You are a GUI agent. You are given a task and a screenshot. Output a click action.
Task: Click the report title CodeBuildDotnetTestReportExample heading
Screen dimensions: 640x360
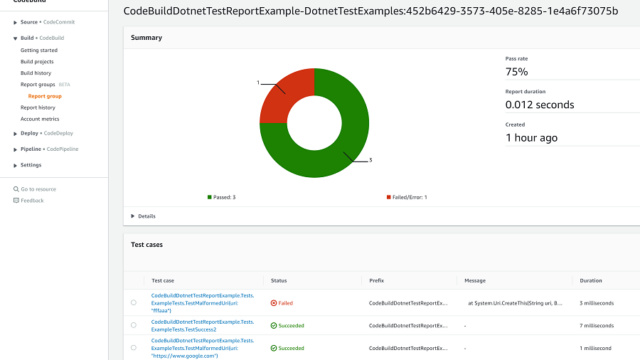point(371,11)
